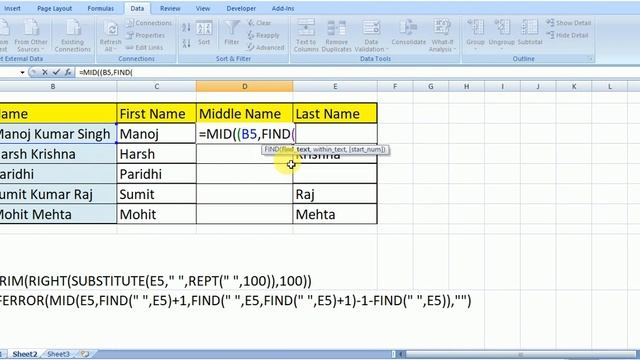This screenshot has height=360, width=640.
Task: Click find_text in FIND tooltip
Action: tap(296, 149)
